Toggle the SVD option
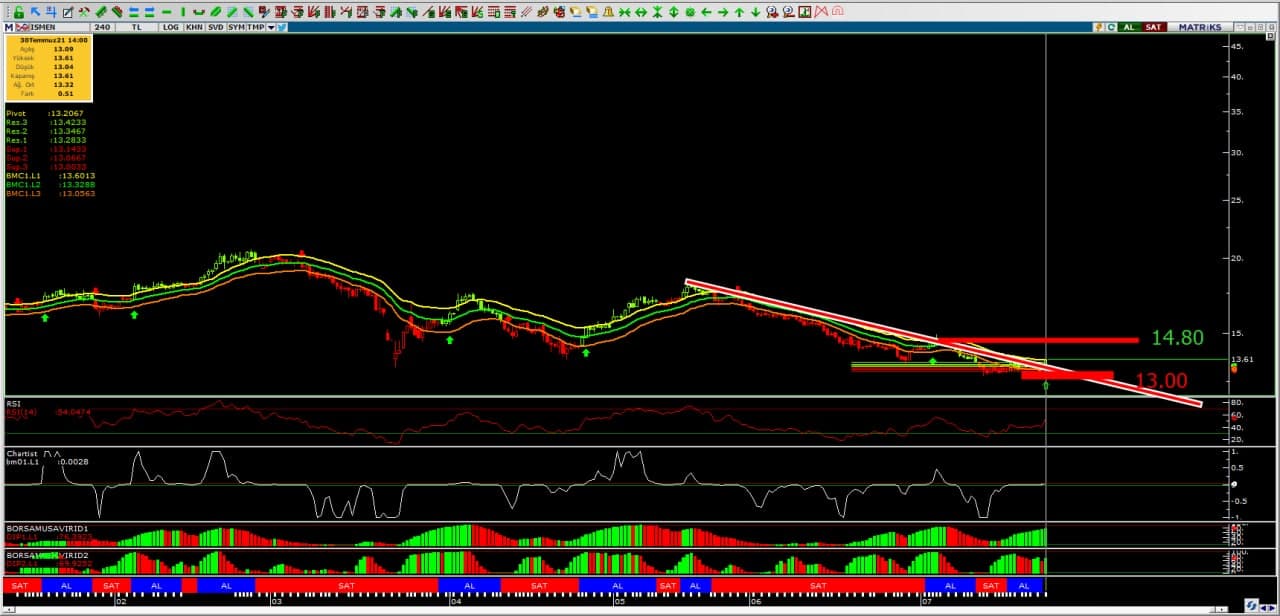This screenshot has height=616, width=1280. coord(215,27)
